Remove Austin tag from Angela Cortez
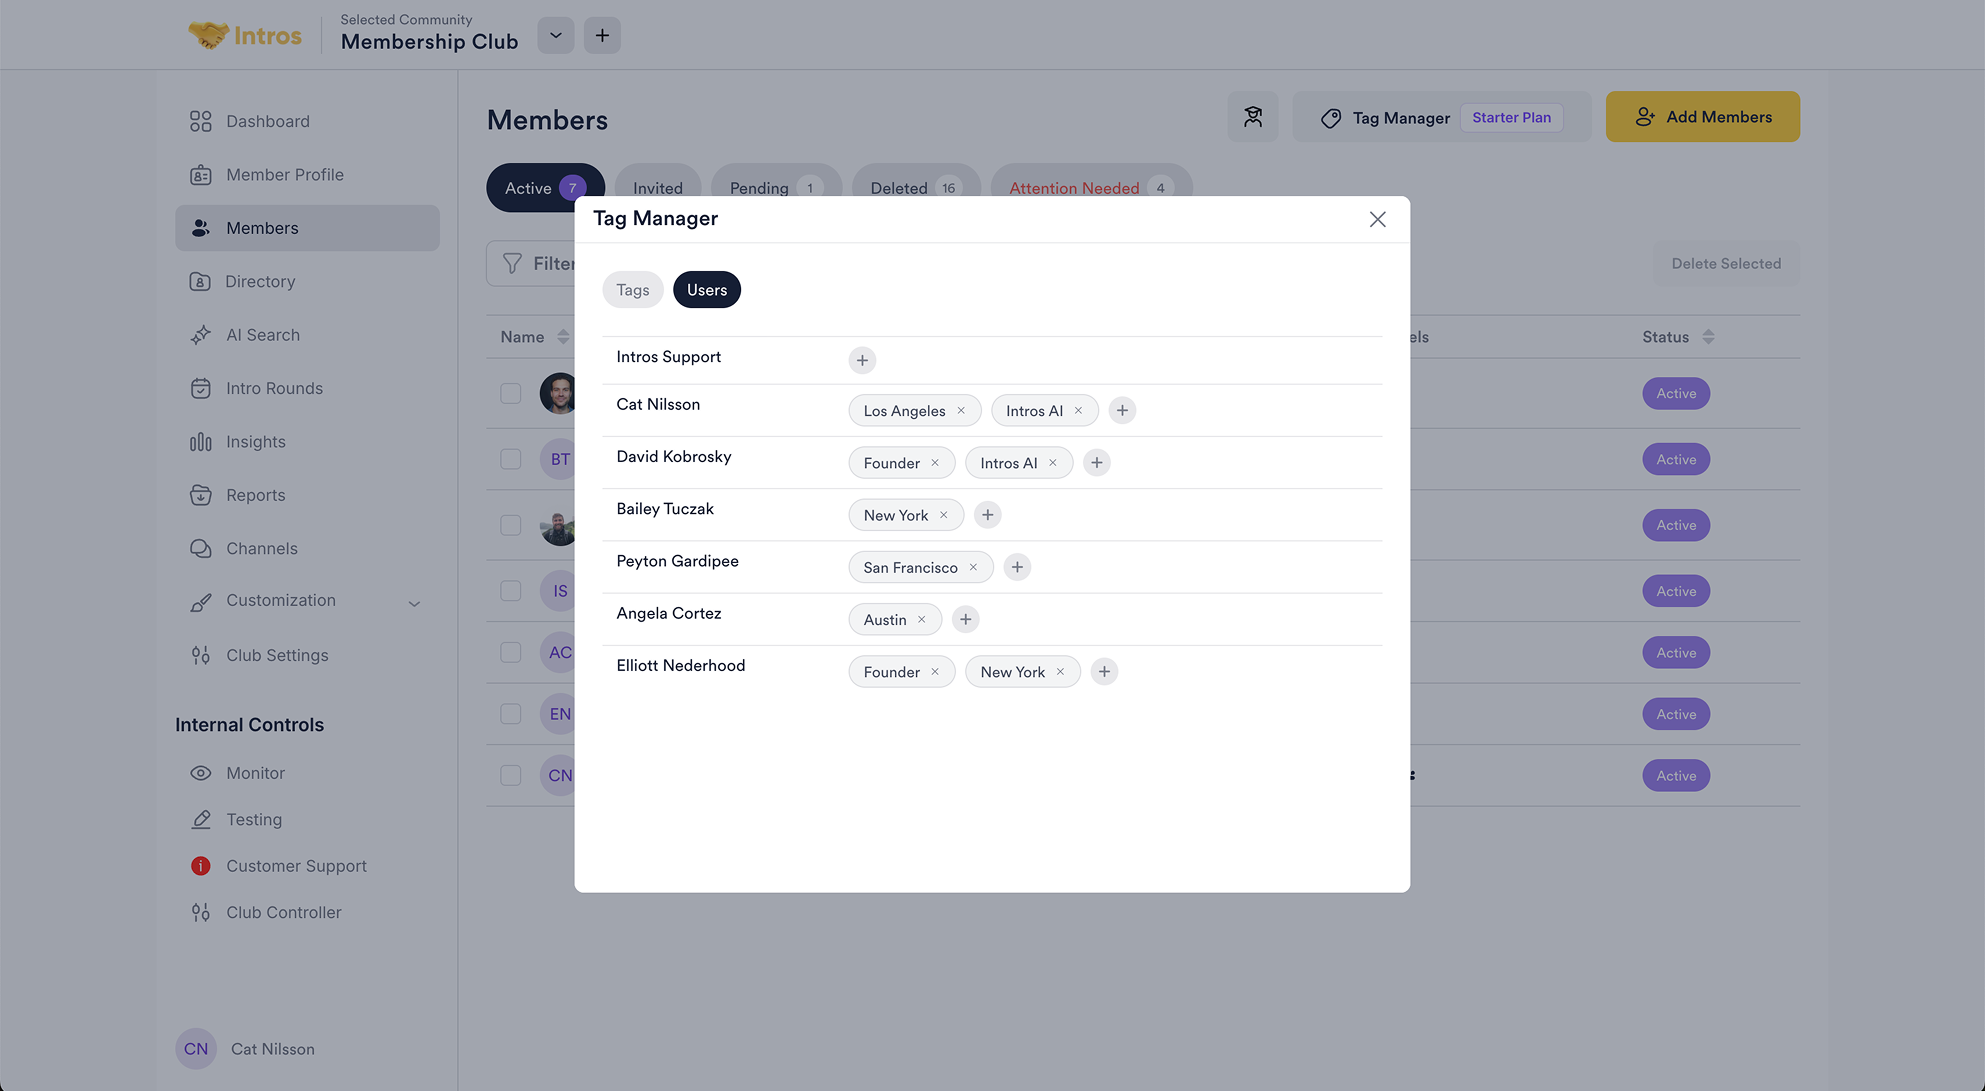The width and height of the screenshot is (1985, 1091). [922, 620]
